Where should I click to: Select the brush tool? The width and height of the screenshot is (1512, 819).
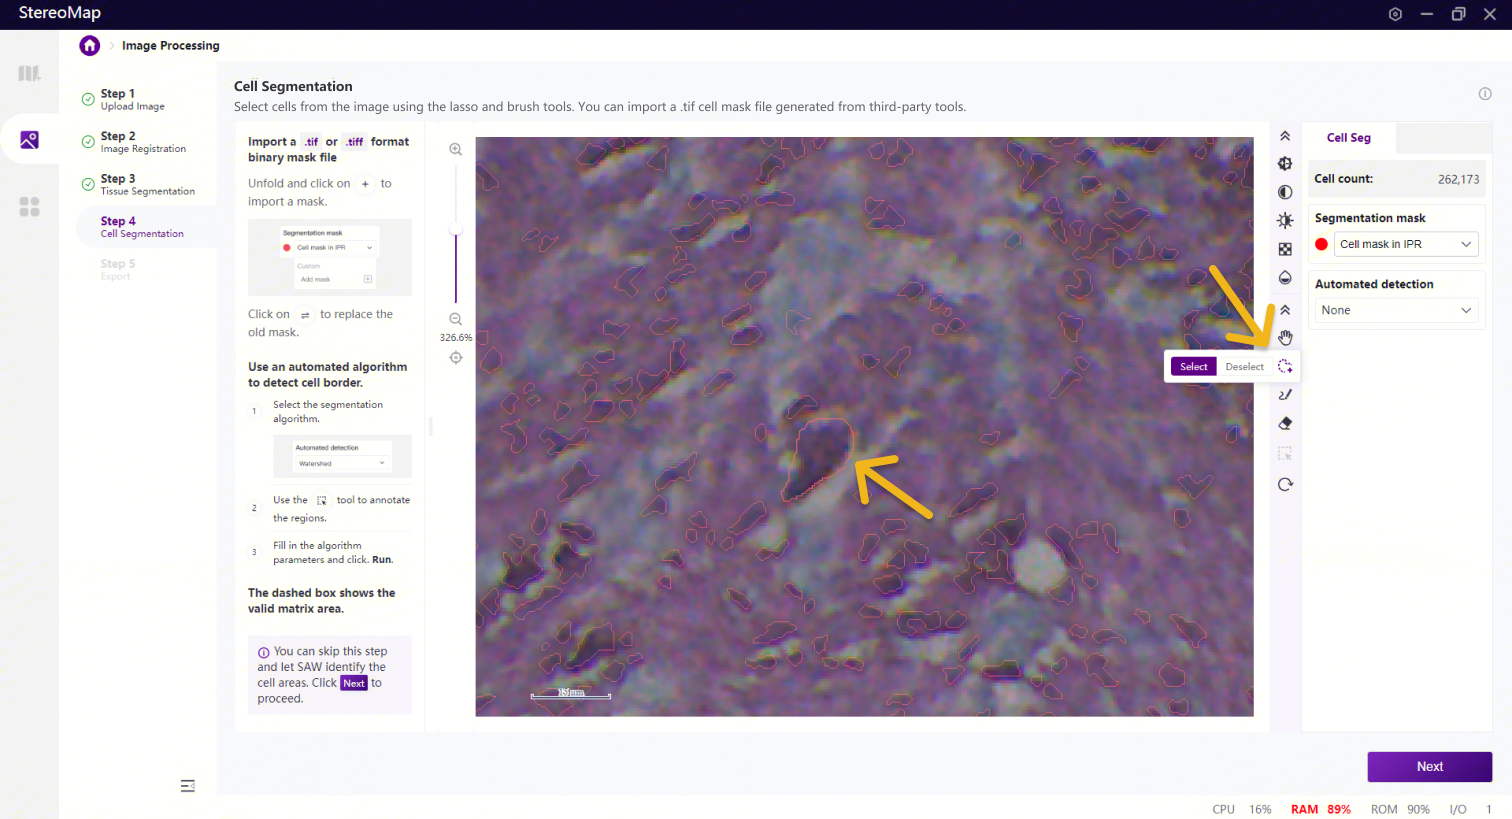(1285, 395)
